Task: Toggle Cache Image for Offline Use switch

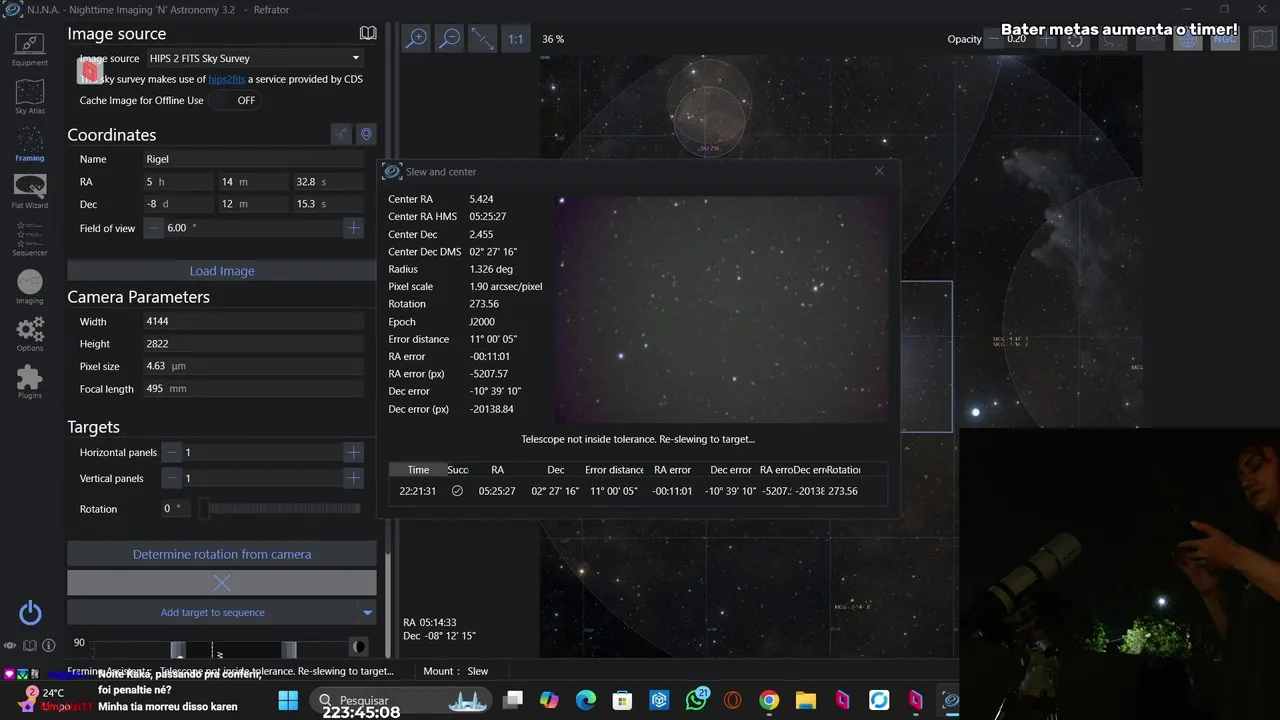Action: (236, 100)
